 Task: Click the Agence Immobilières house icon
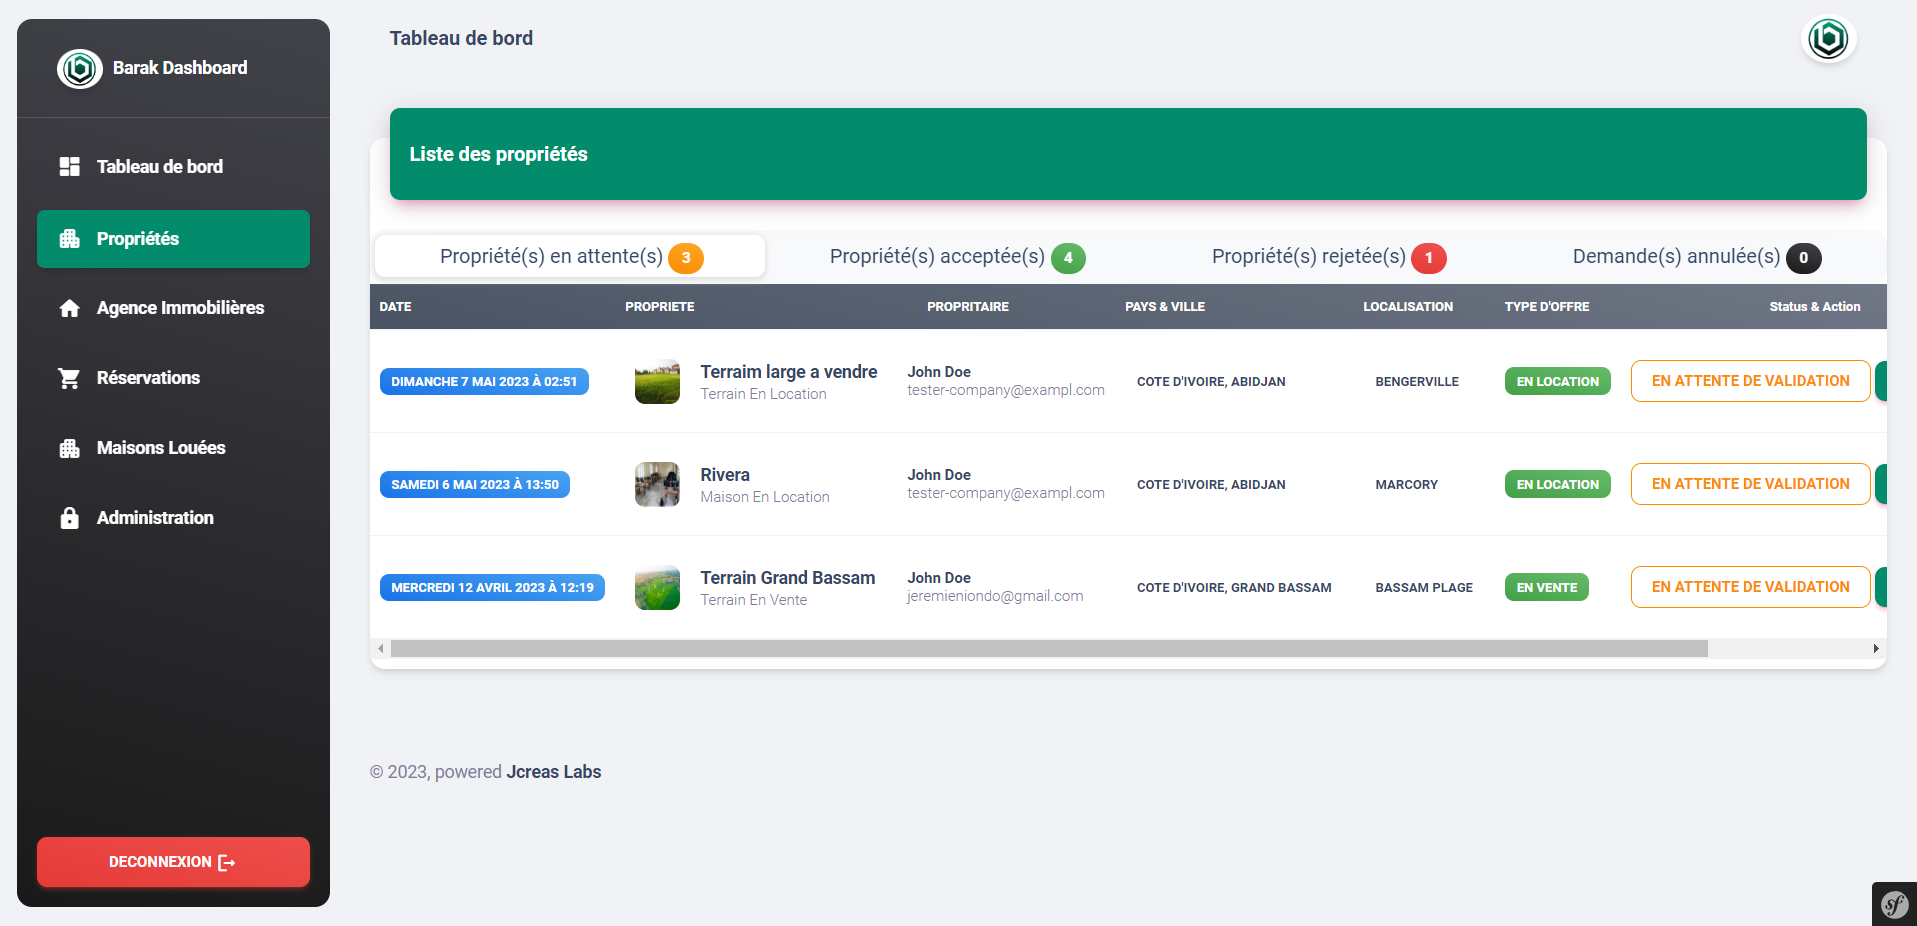tap(69, 308)
